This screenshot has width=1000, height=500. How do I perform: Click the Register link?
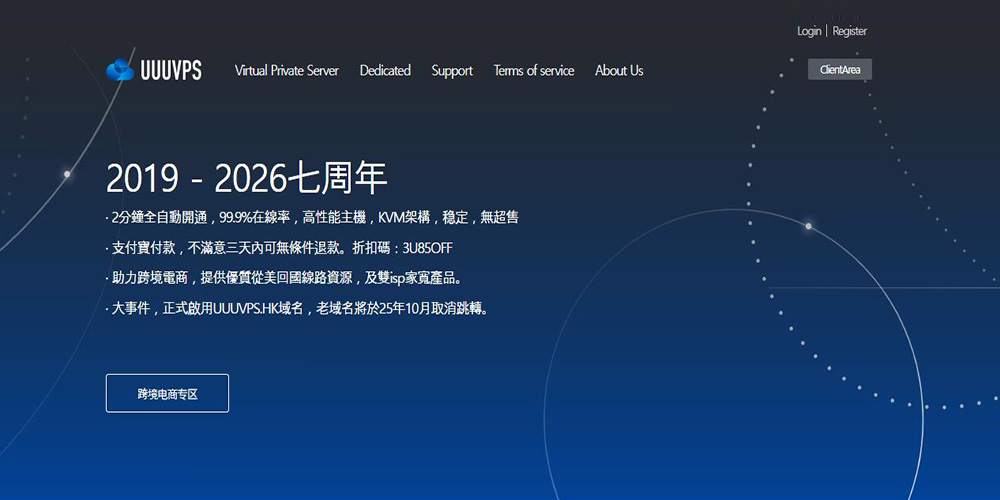[849, 31]
